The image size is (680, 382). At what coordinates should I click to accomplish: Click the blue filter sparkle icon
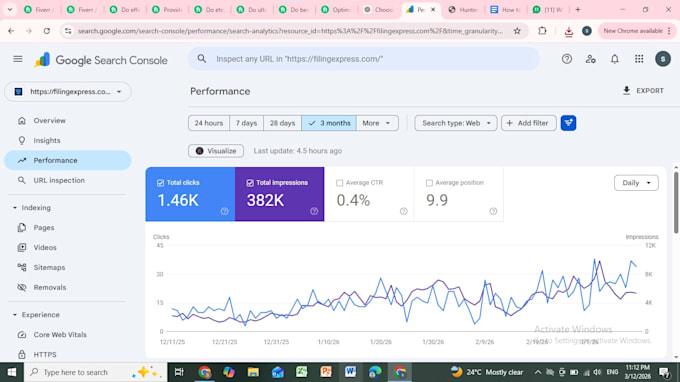568,123
